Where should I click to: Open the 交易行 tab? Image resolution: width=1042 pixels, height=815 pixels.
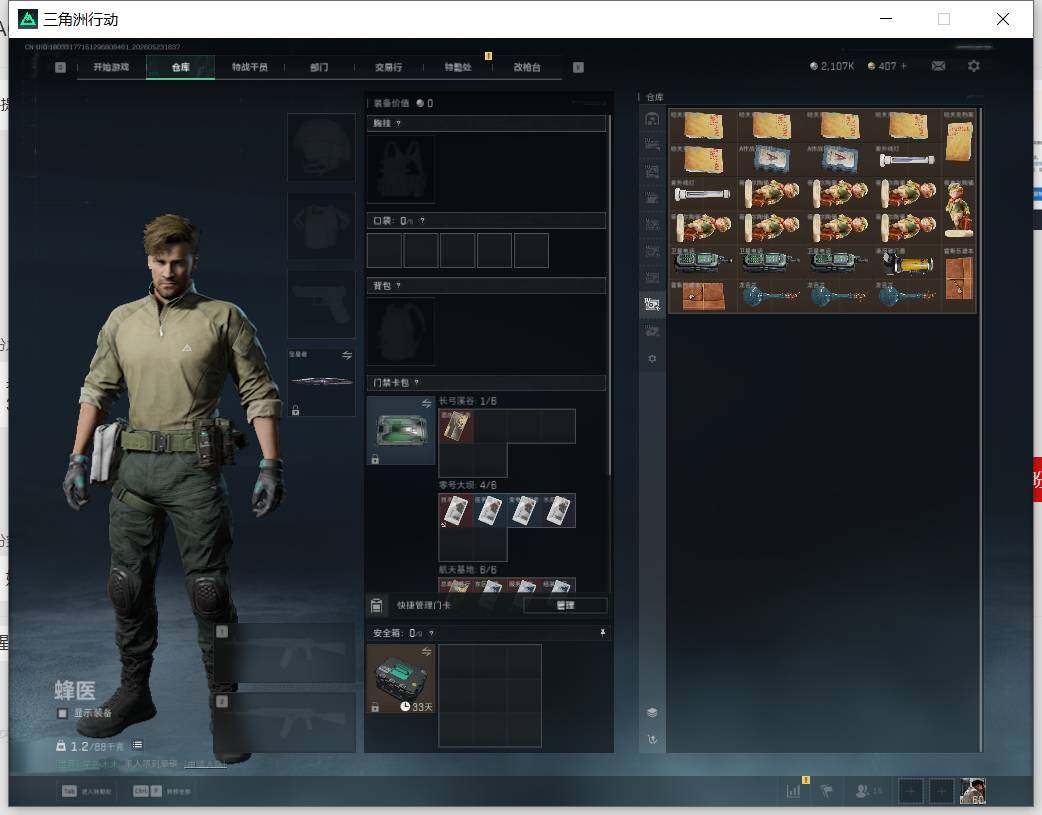click(x=389, y=67)
